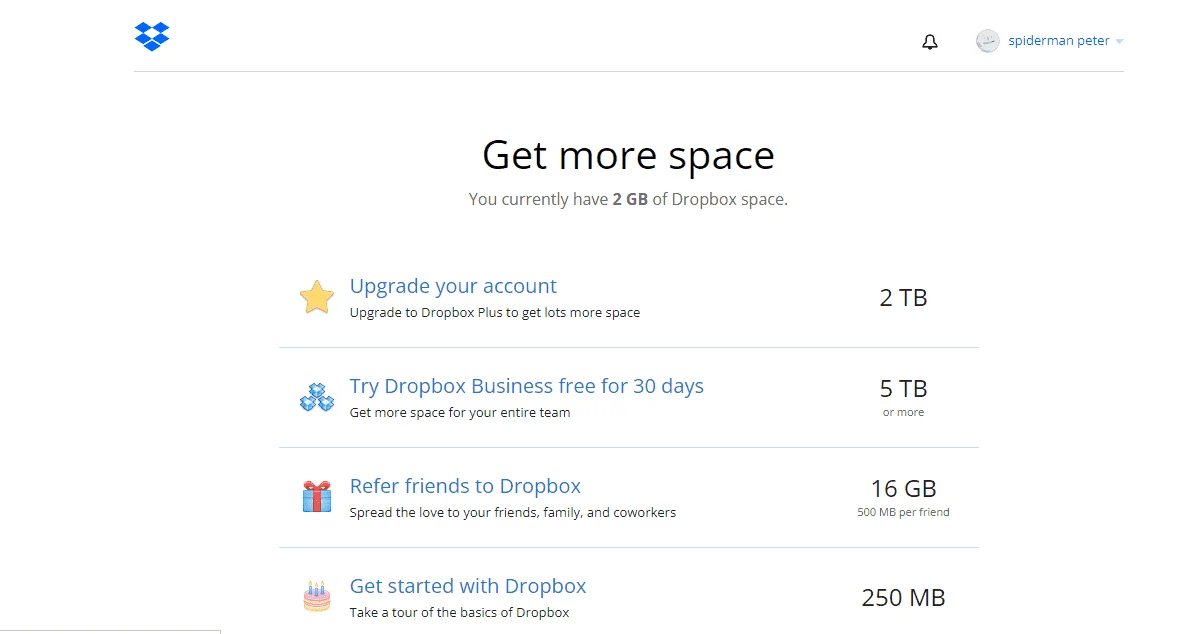Open the notifications bell

pos(930,42)
